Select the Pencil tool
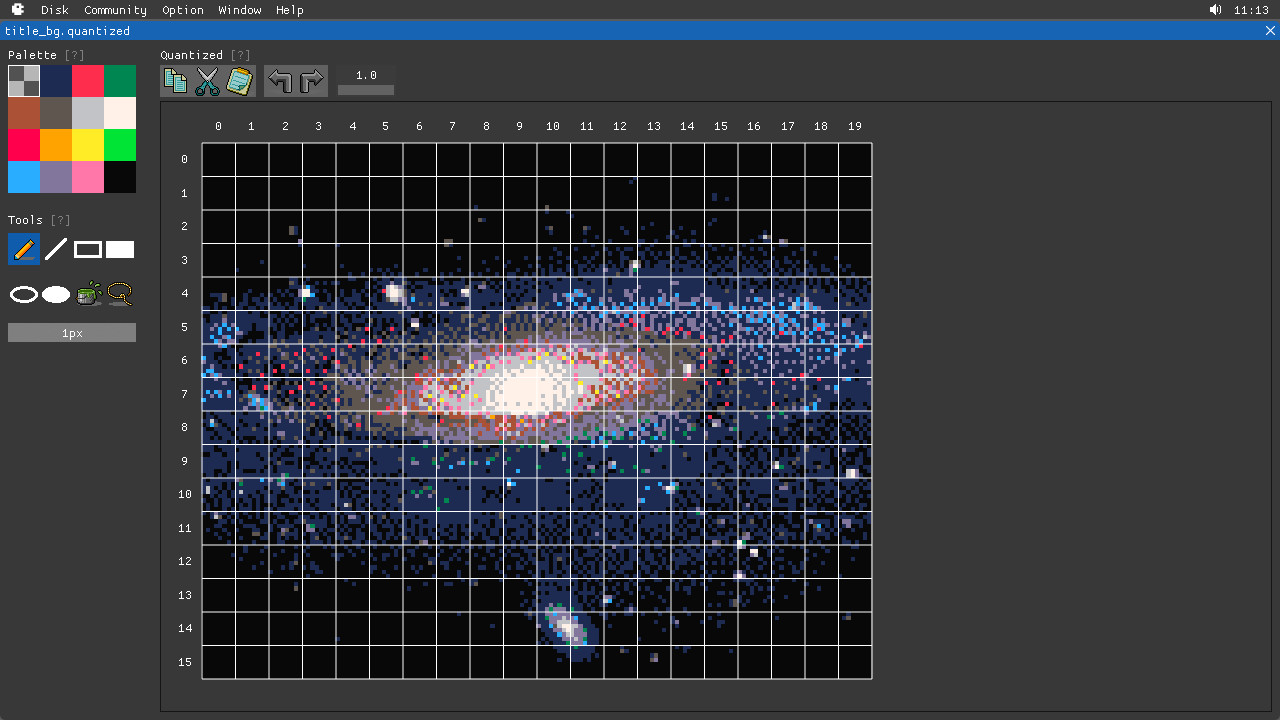The image size is (1280, 720). tap(24, 249)
